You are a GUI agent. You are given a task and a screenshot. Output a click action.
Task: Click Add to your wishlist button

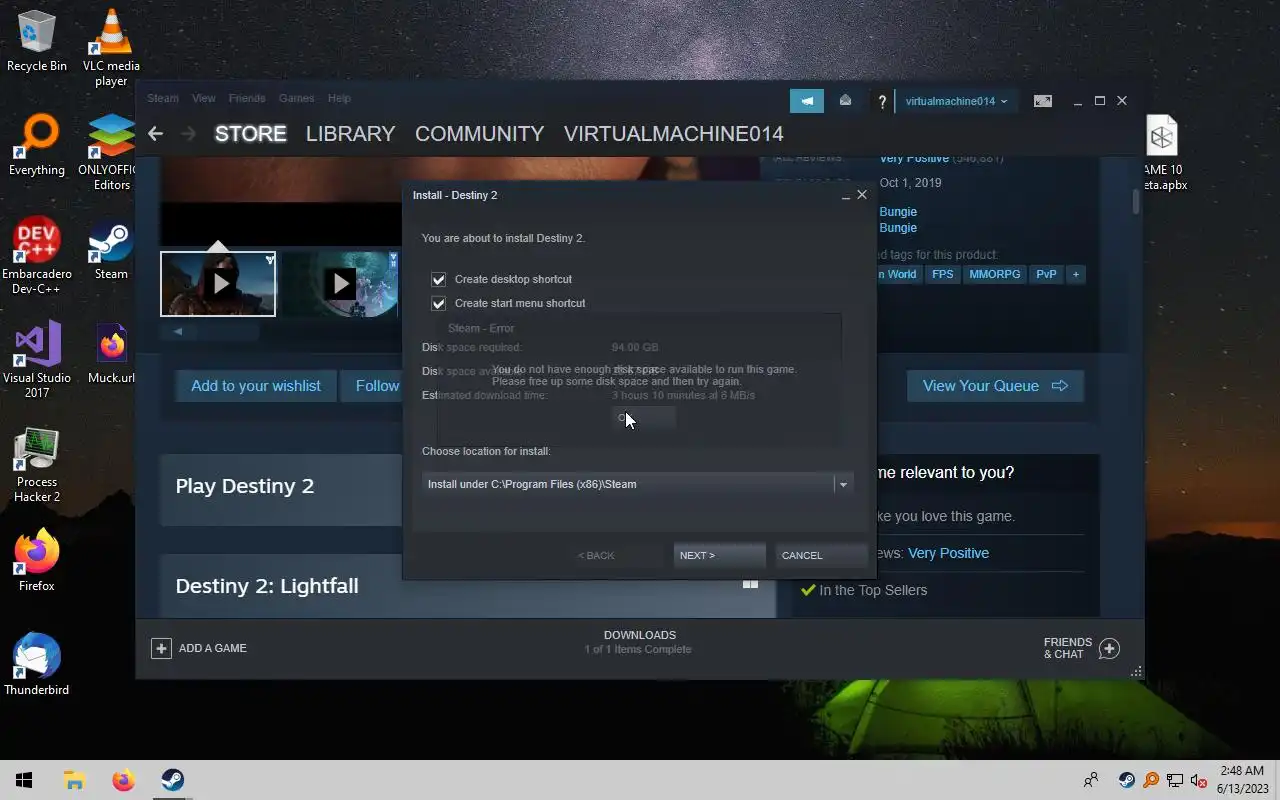pyautogui.click(x=256, y=386)
